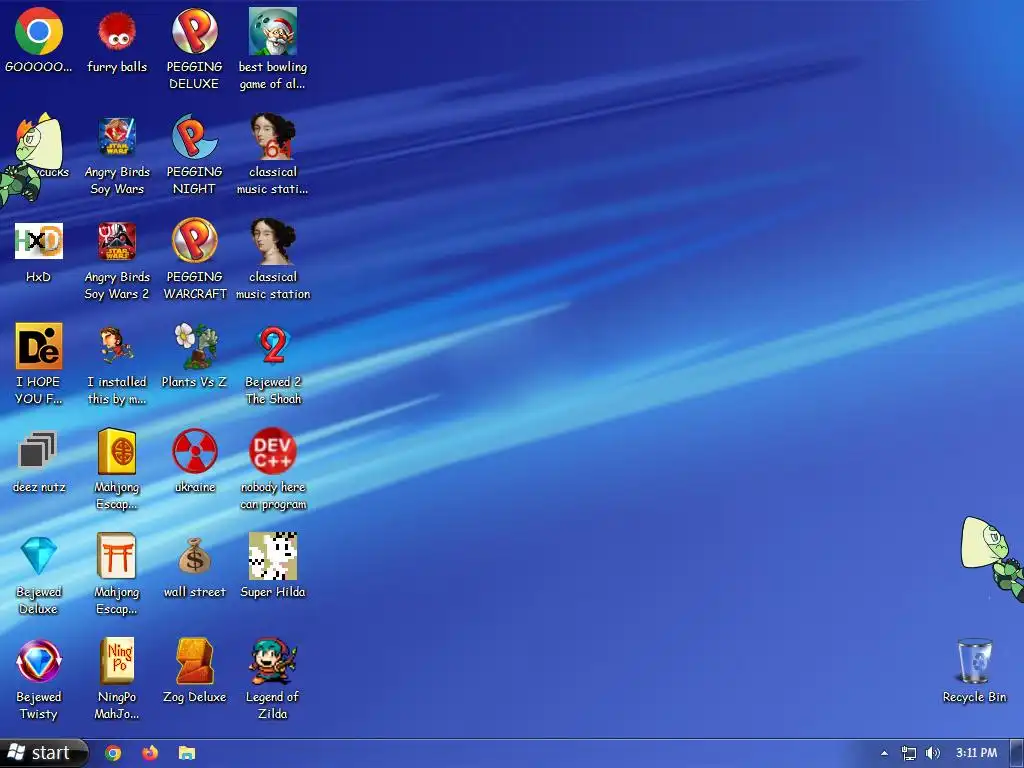Launch Firefox from the taskbar

[x=150, y=753]
